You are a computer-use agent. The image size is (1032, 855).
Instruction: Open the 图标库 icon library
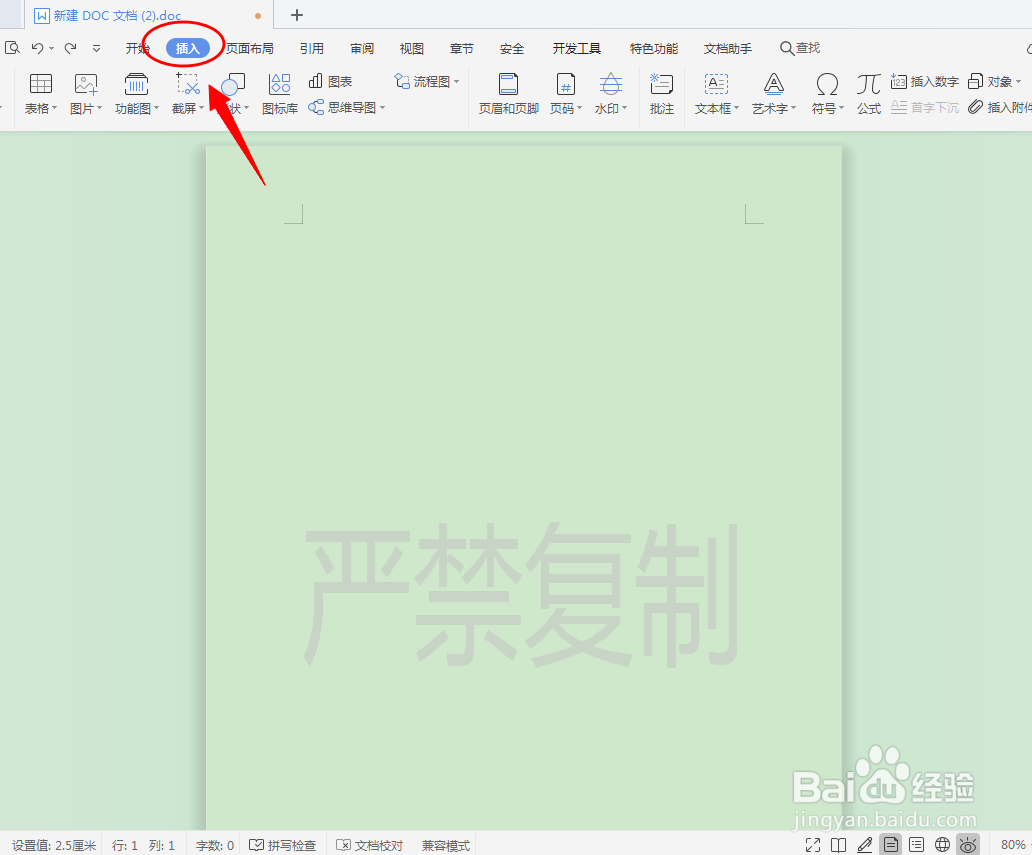(279, 93)
